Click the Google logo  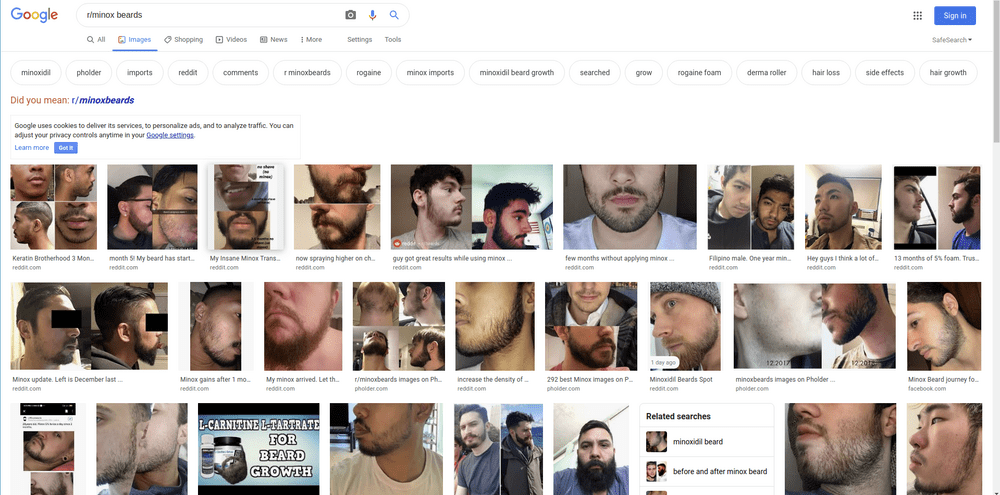coord(34,15)
